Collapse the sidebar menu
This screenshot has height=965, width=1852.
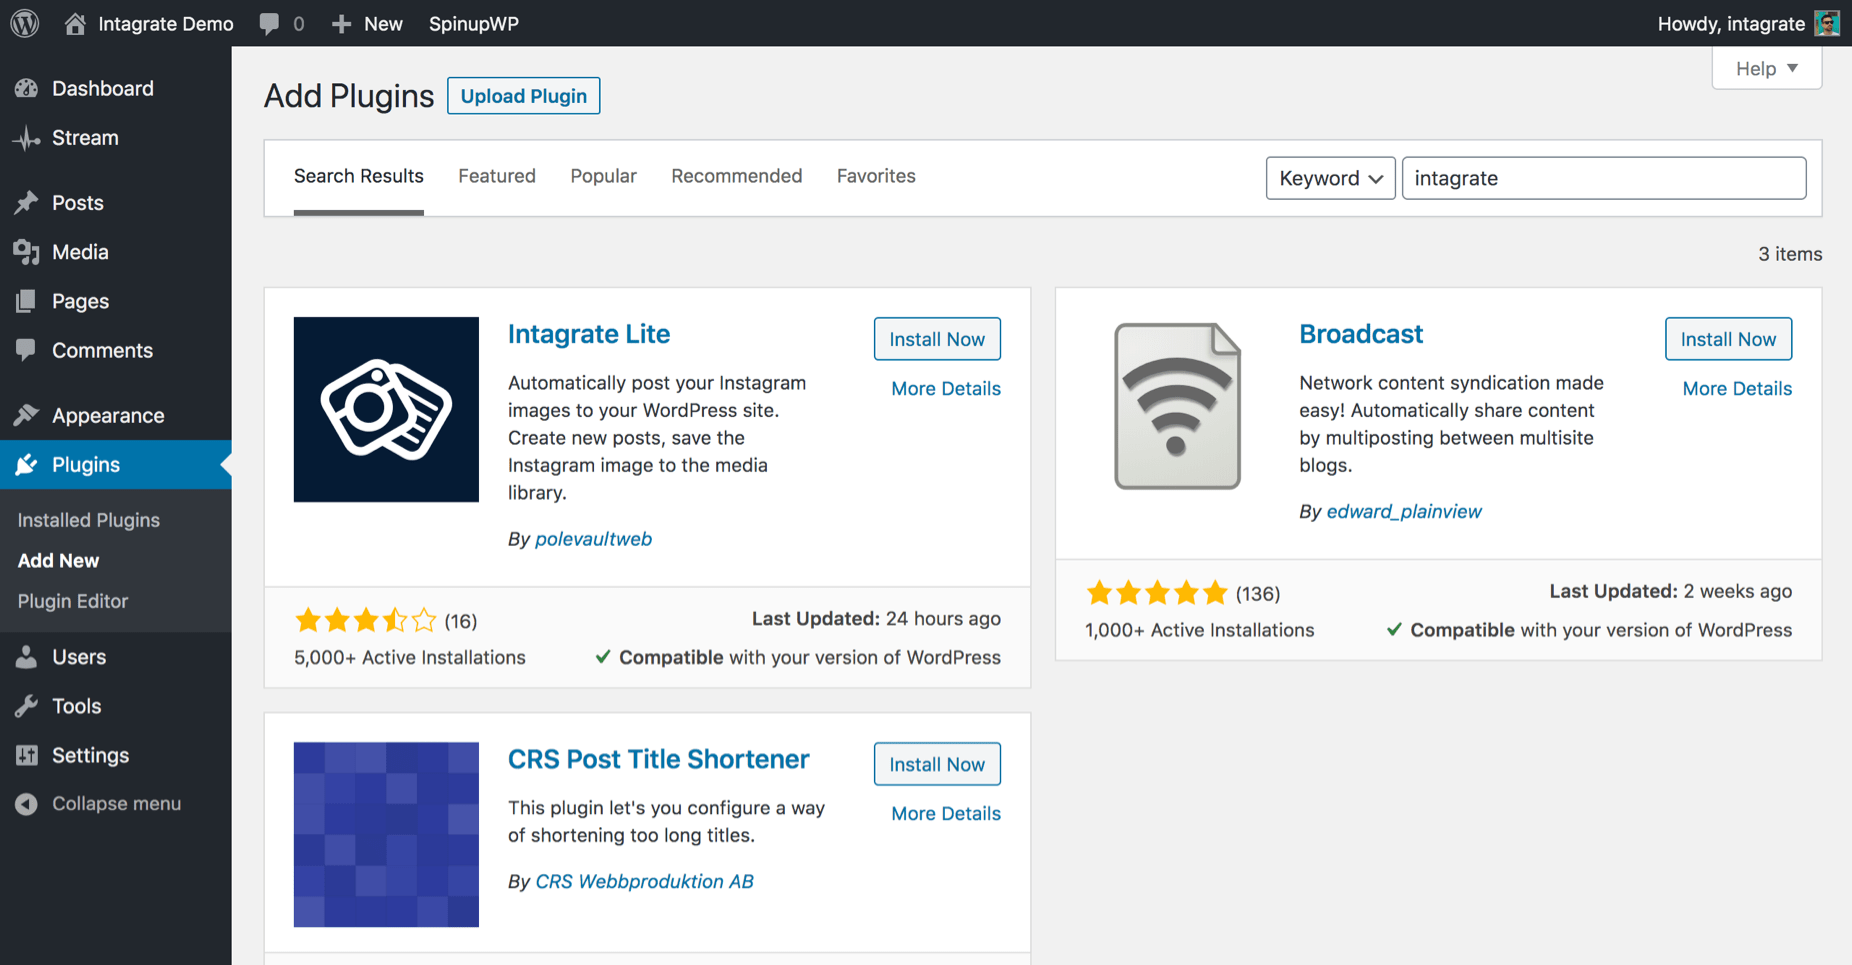98,804
